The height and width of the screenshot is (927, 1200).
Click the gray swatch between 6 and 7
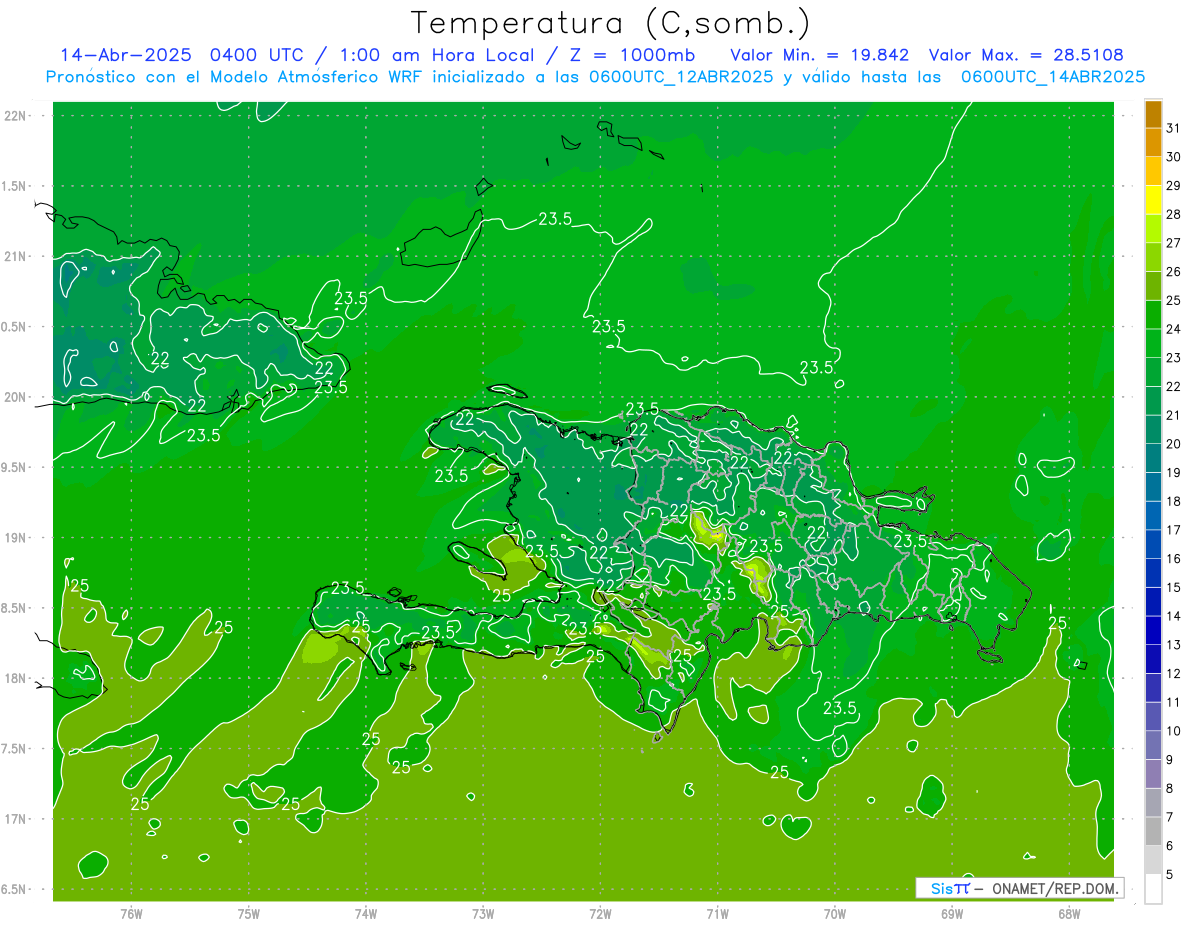(x=1153, y=831)
